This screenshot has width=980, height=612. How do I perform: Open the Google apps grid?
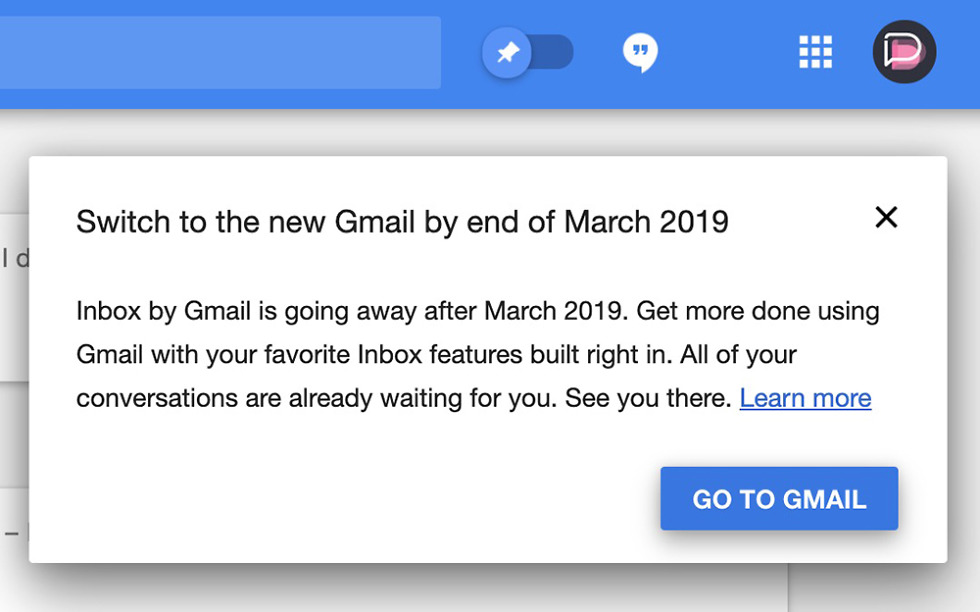[815, 52]
